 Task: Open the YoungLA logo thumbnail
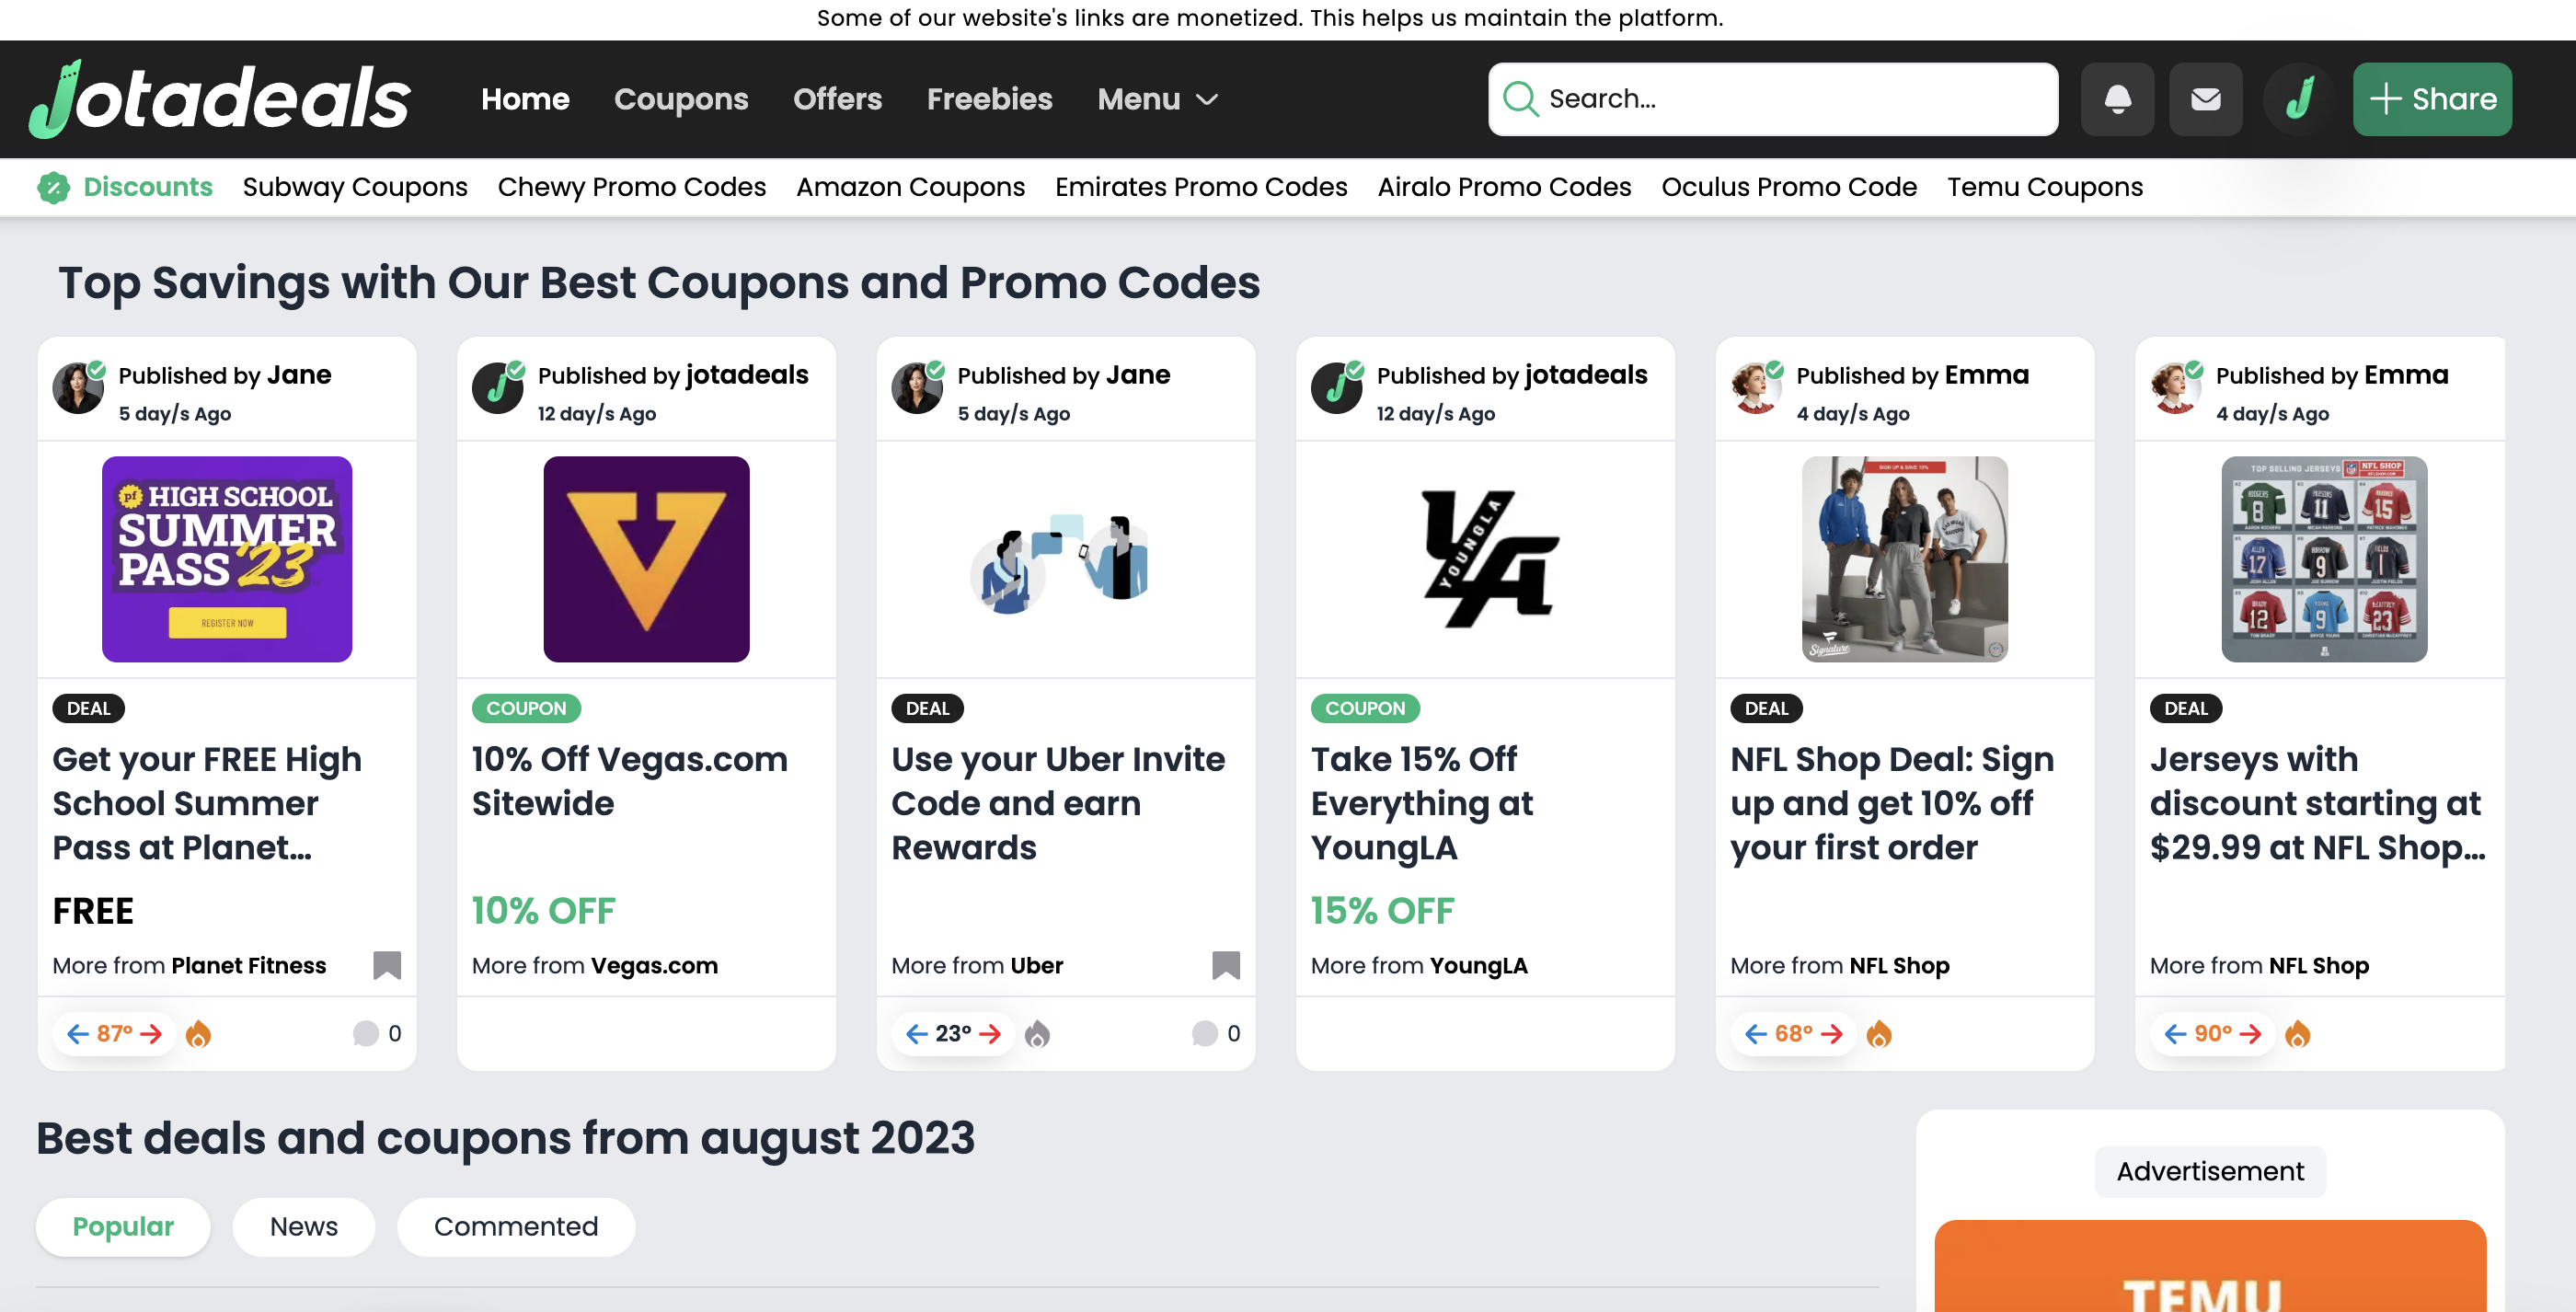[x=1485, y=559]
